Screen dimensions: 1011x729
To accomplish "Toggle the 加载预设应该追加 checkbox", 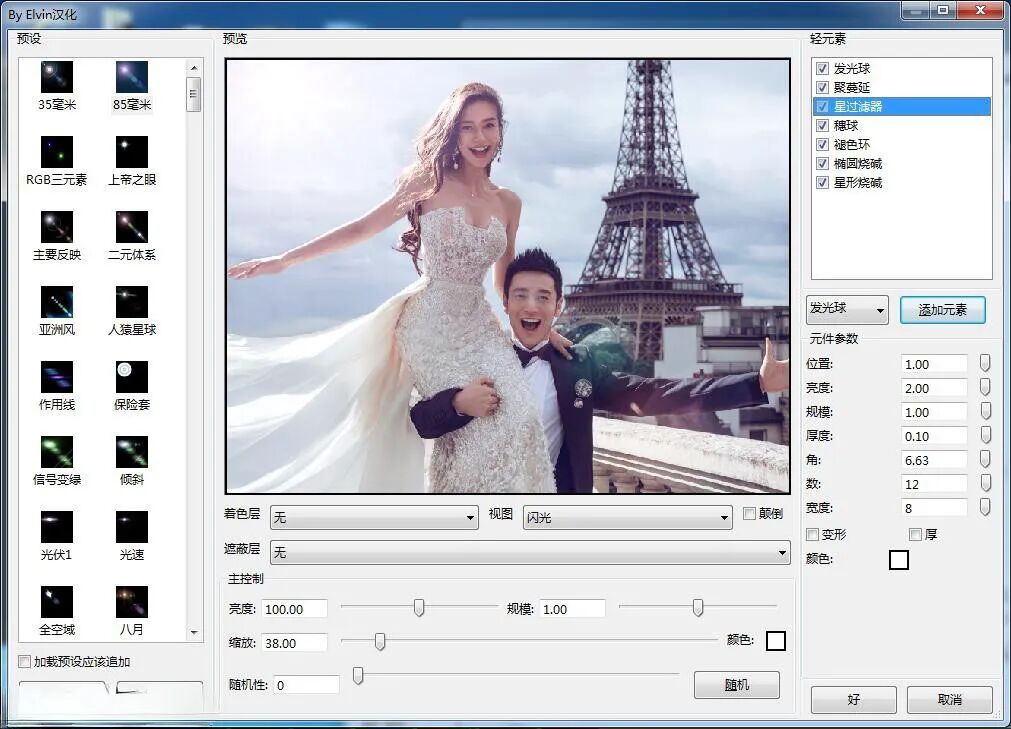I will tap(25, 662).
